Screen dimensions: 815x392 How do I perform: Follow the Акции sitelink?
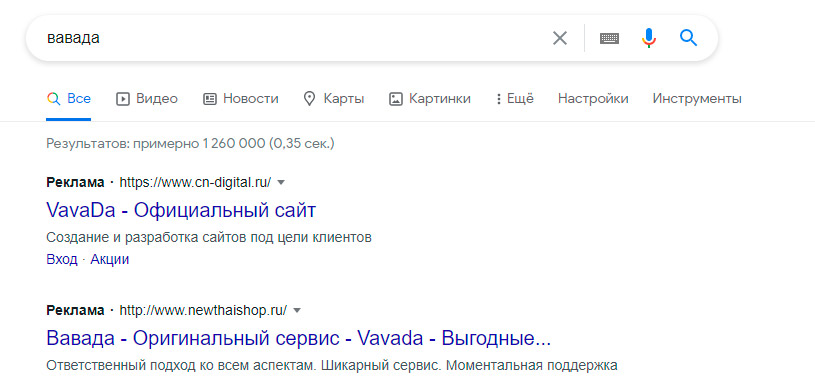110,259
